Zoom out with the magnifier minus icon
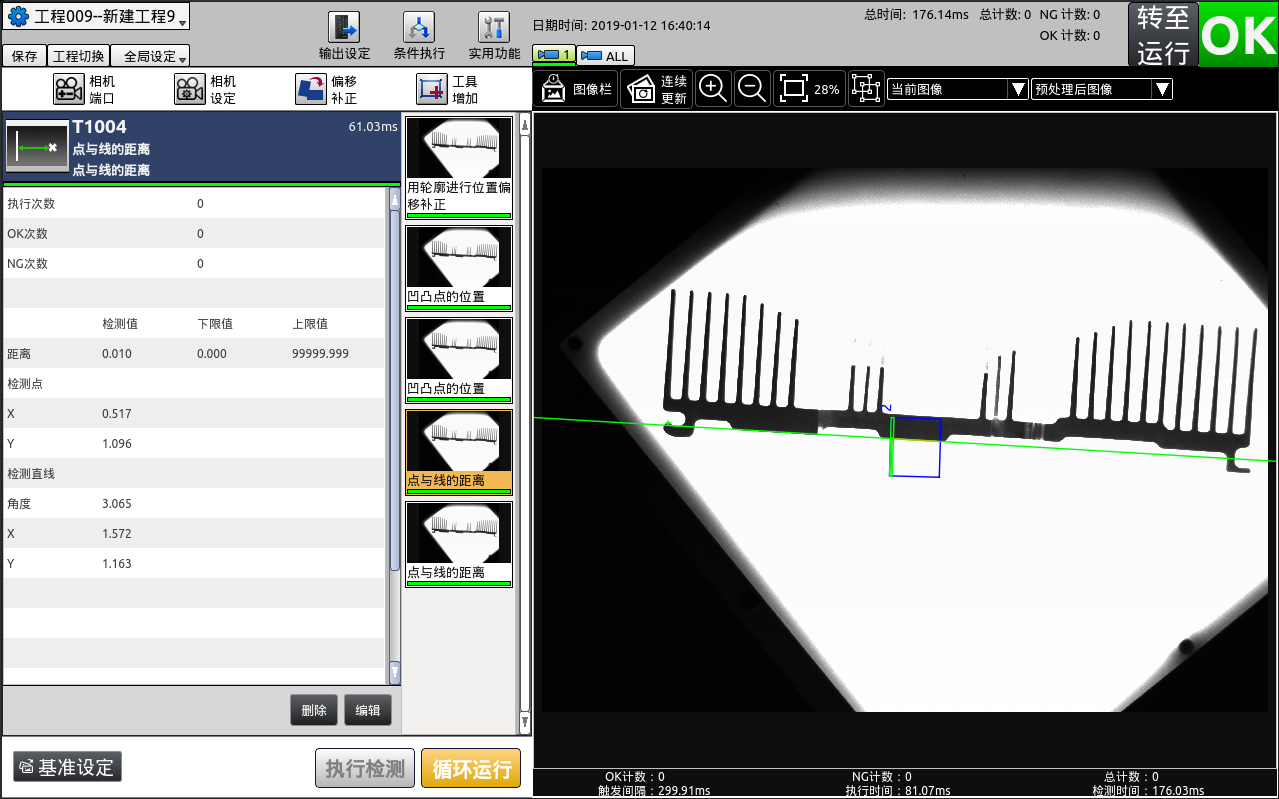1279x799 pixels. [x=752, y=89]
